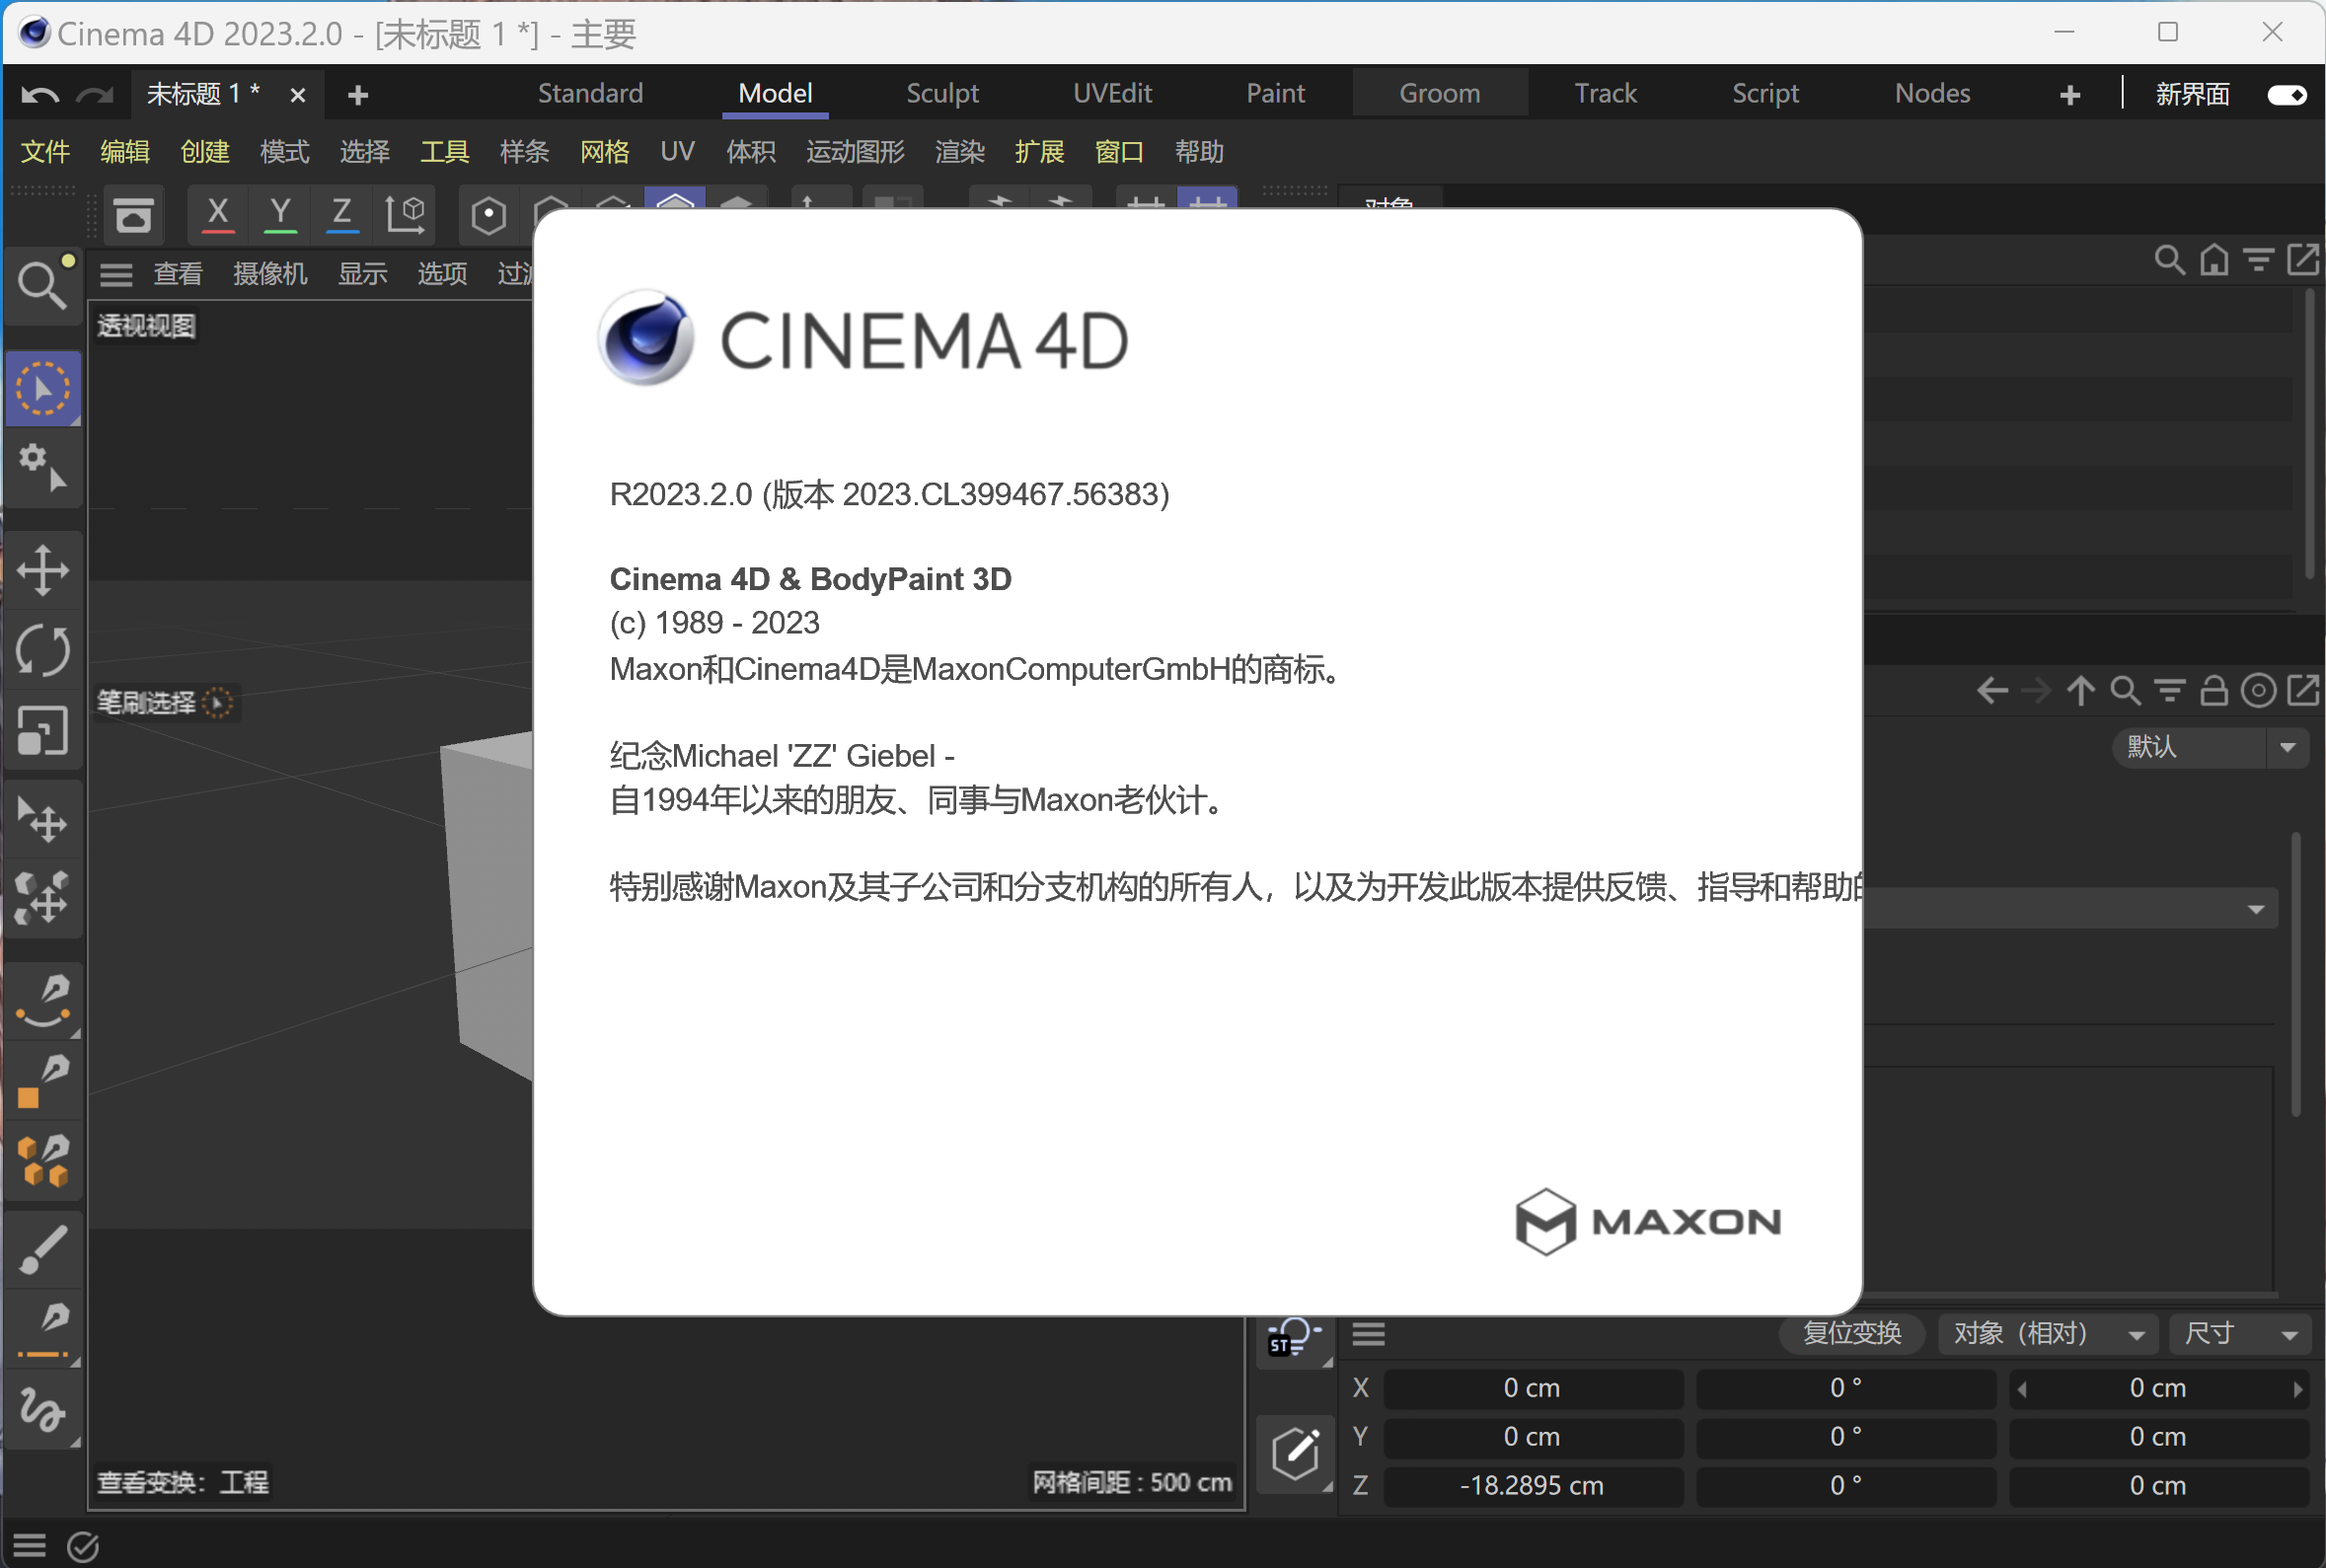This screenshot has width=2326, height=1568.
Task: Expand the 尺寸 dropdown
Action: pos(2239,1334)
